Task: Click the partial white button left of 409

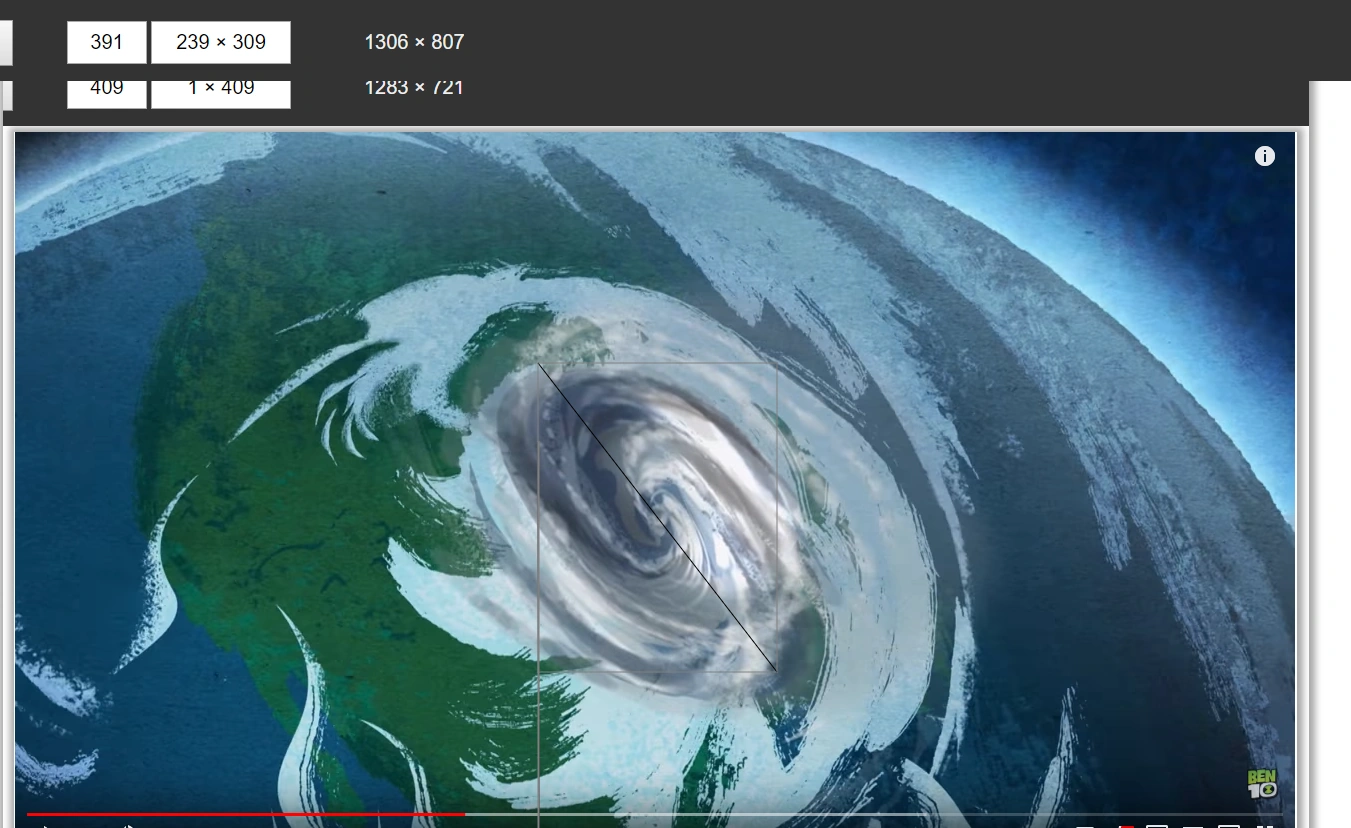Action: coord(5,94)
